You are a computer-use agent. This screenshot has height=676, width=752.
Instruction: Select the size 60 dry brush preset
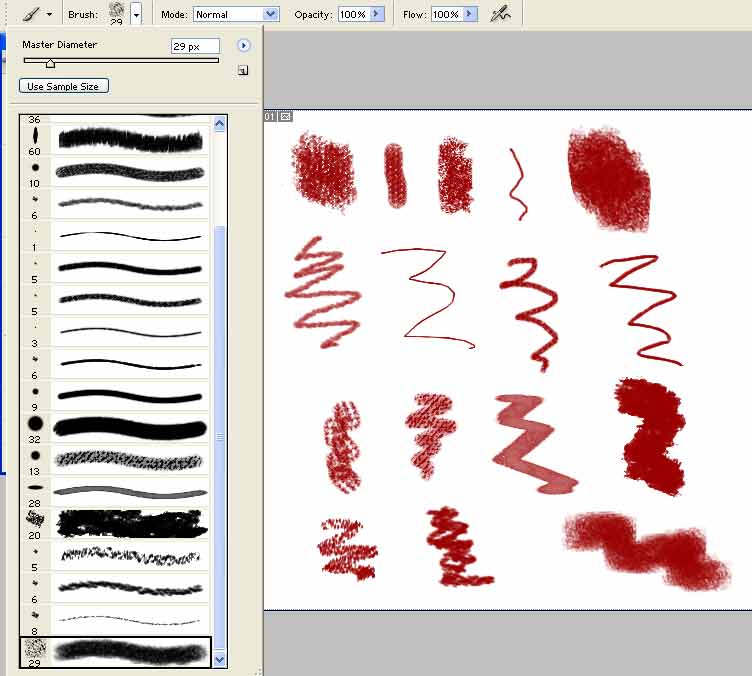pos(115,140)
